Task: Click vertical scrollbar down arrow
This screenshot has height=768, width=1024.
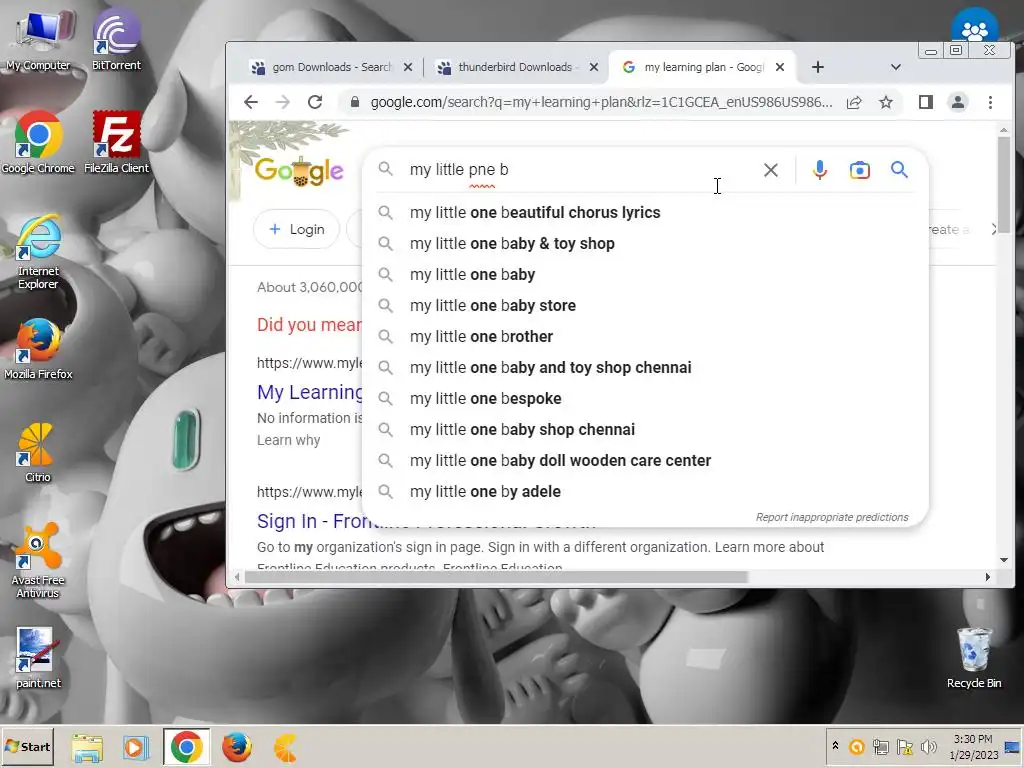Action: click(1003, 560)
